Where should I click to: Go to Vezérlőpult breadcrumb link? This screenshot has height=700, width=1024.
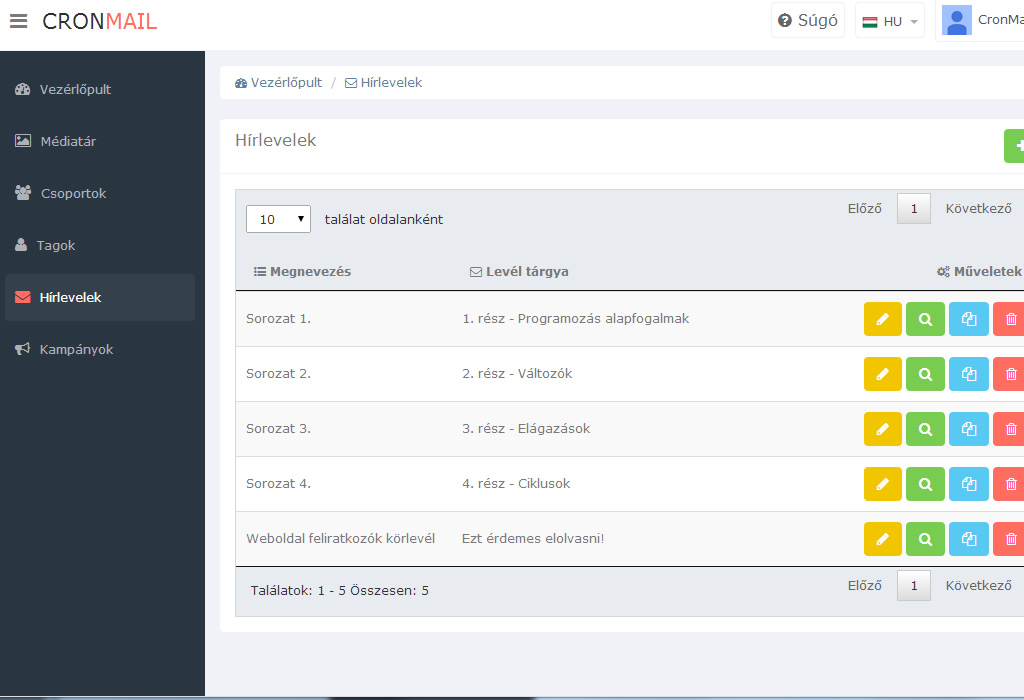(x=278, y=83)
